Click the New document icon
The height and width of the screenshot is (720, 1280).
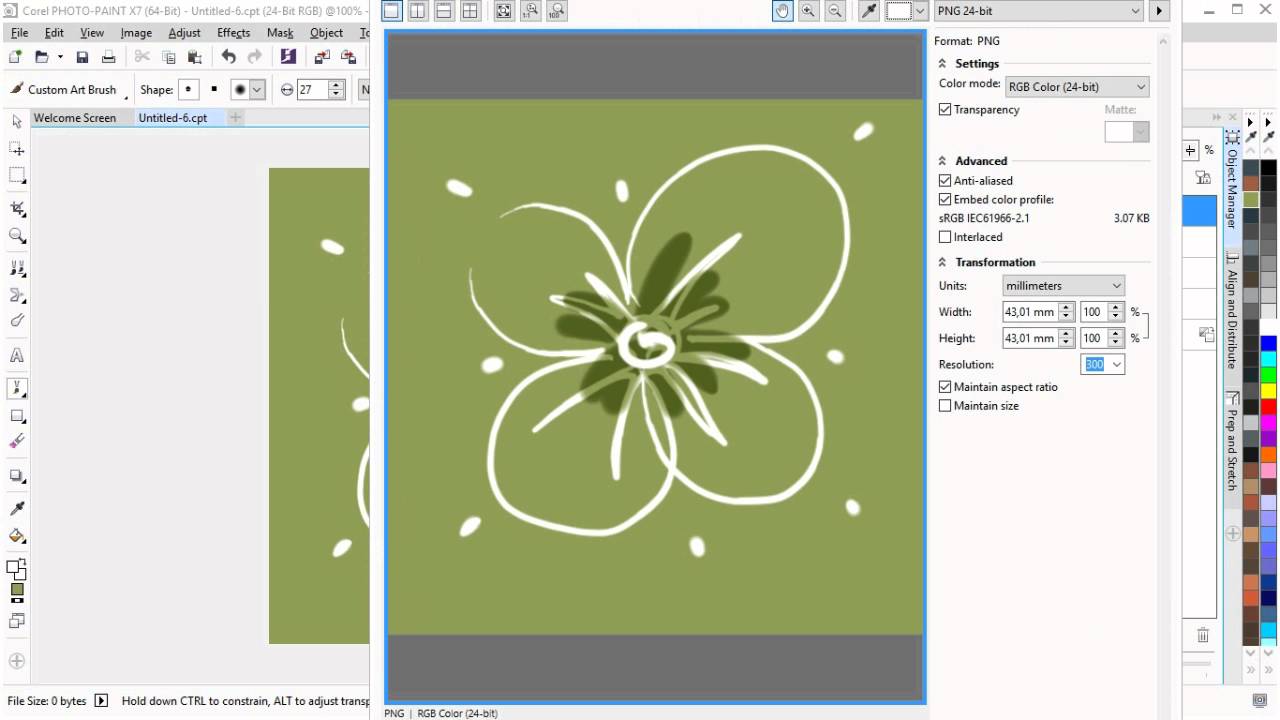[x=16, y=58]
